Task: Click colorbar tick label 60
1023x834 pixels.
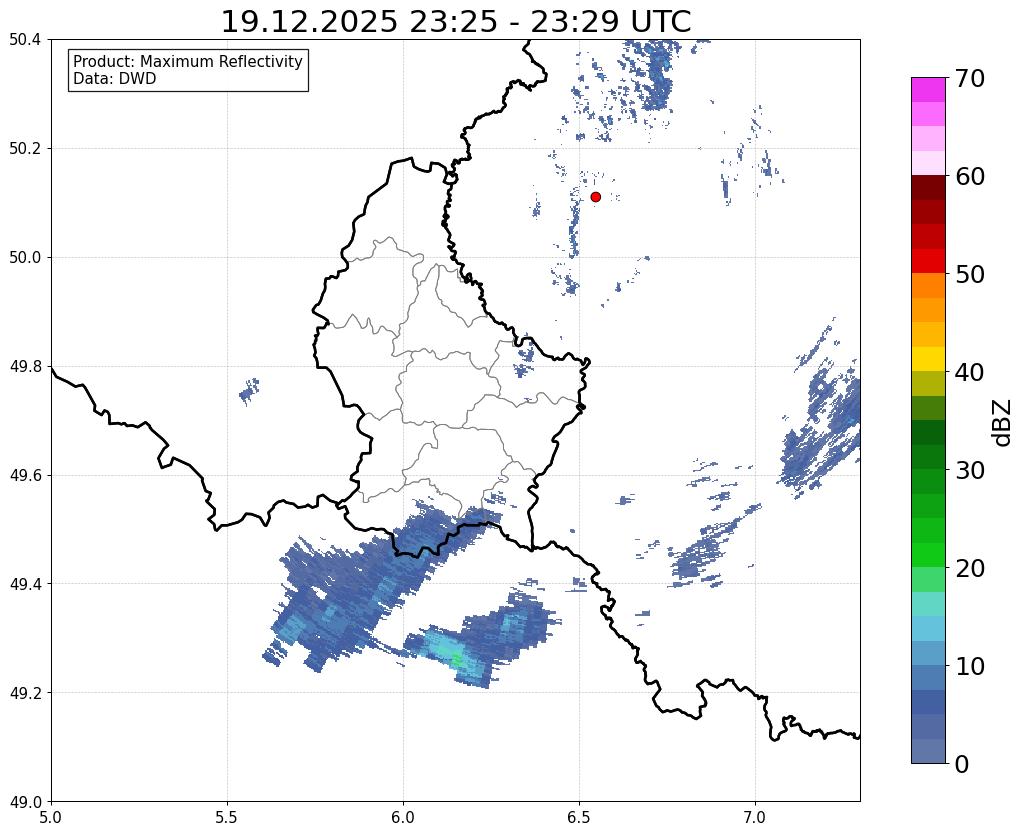Action: 970,176
